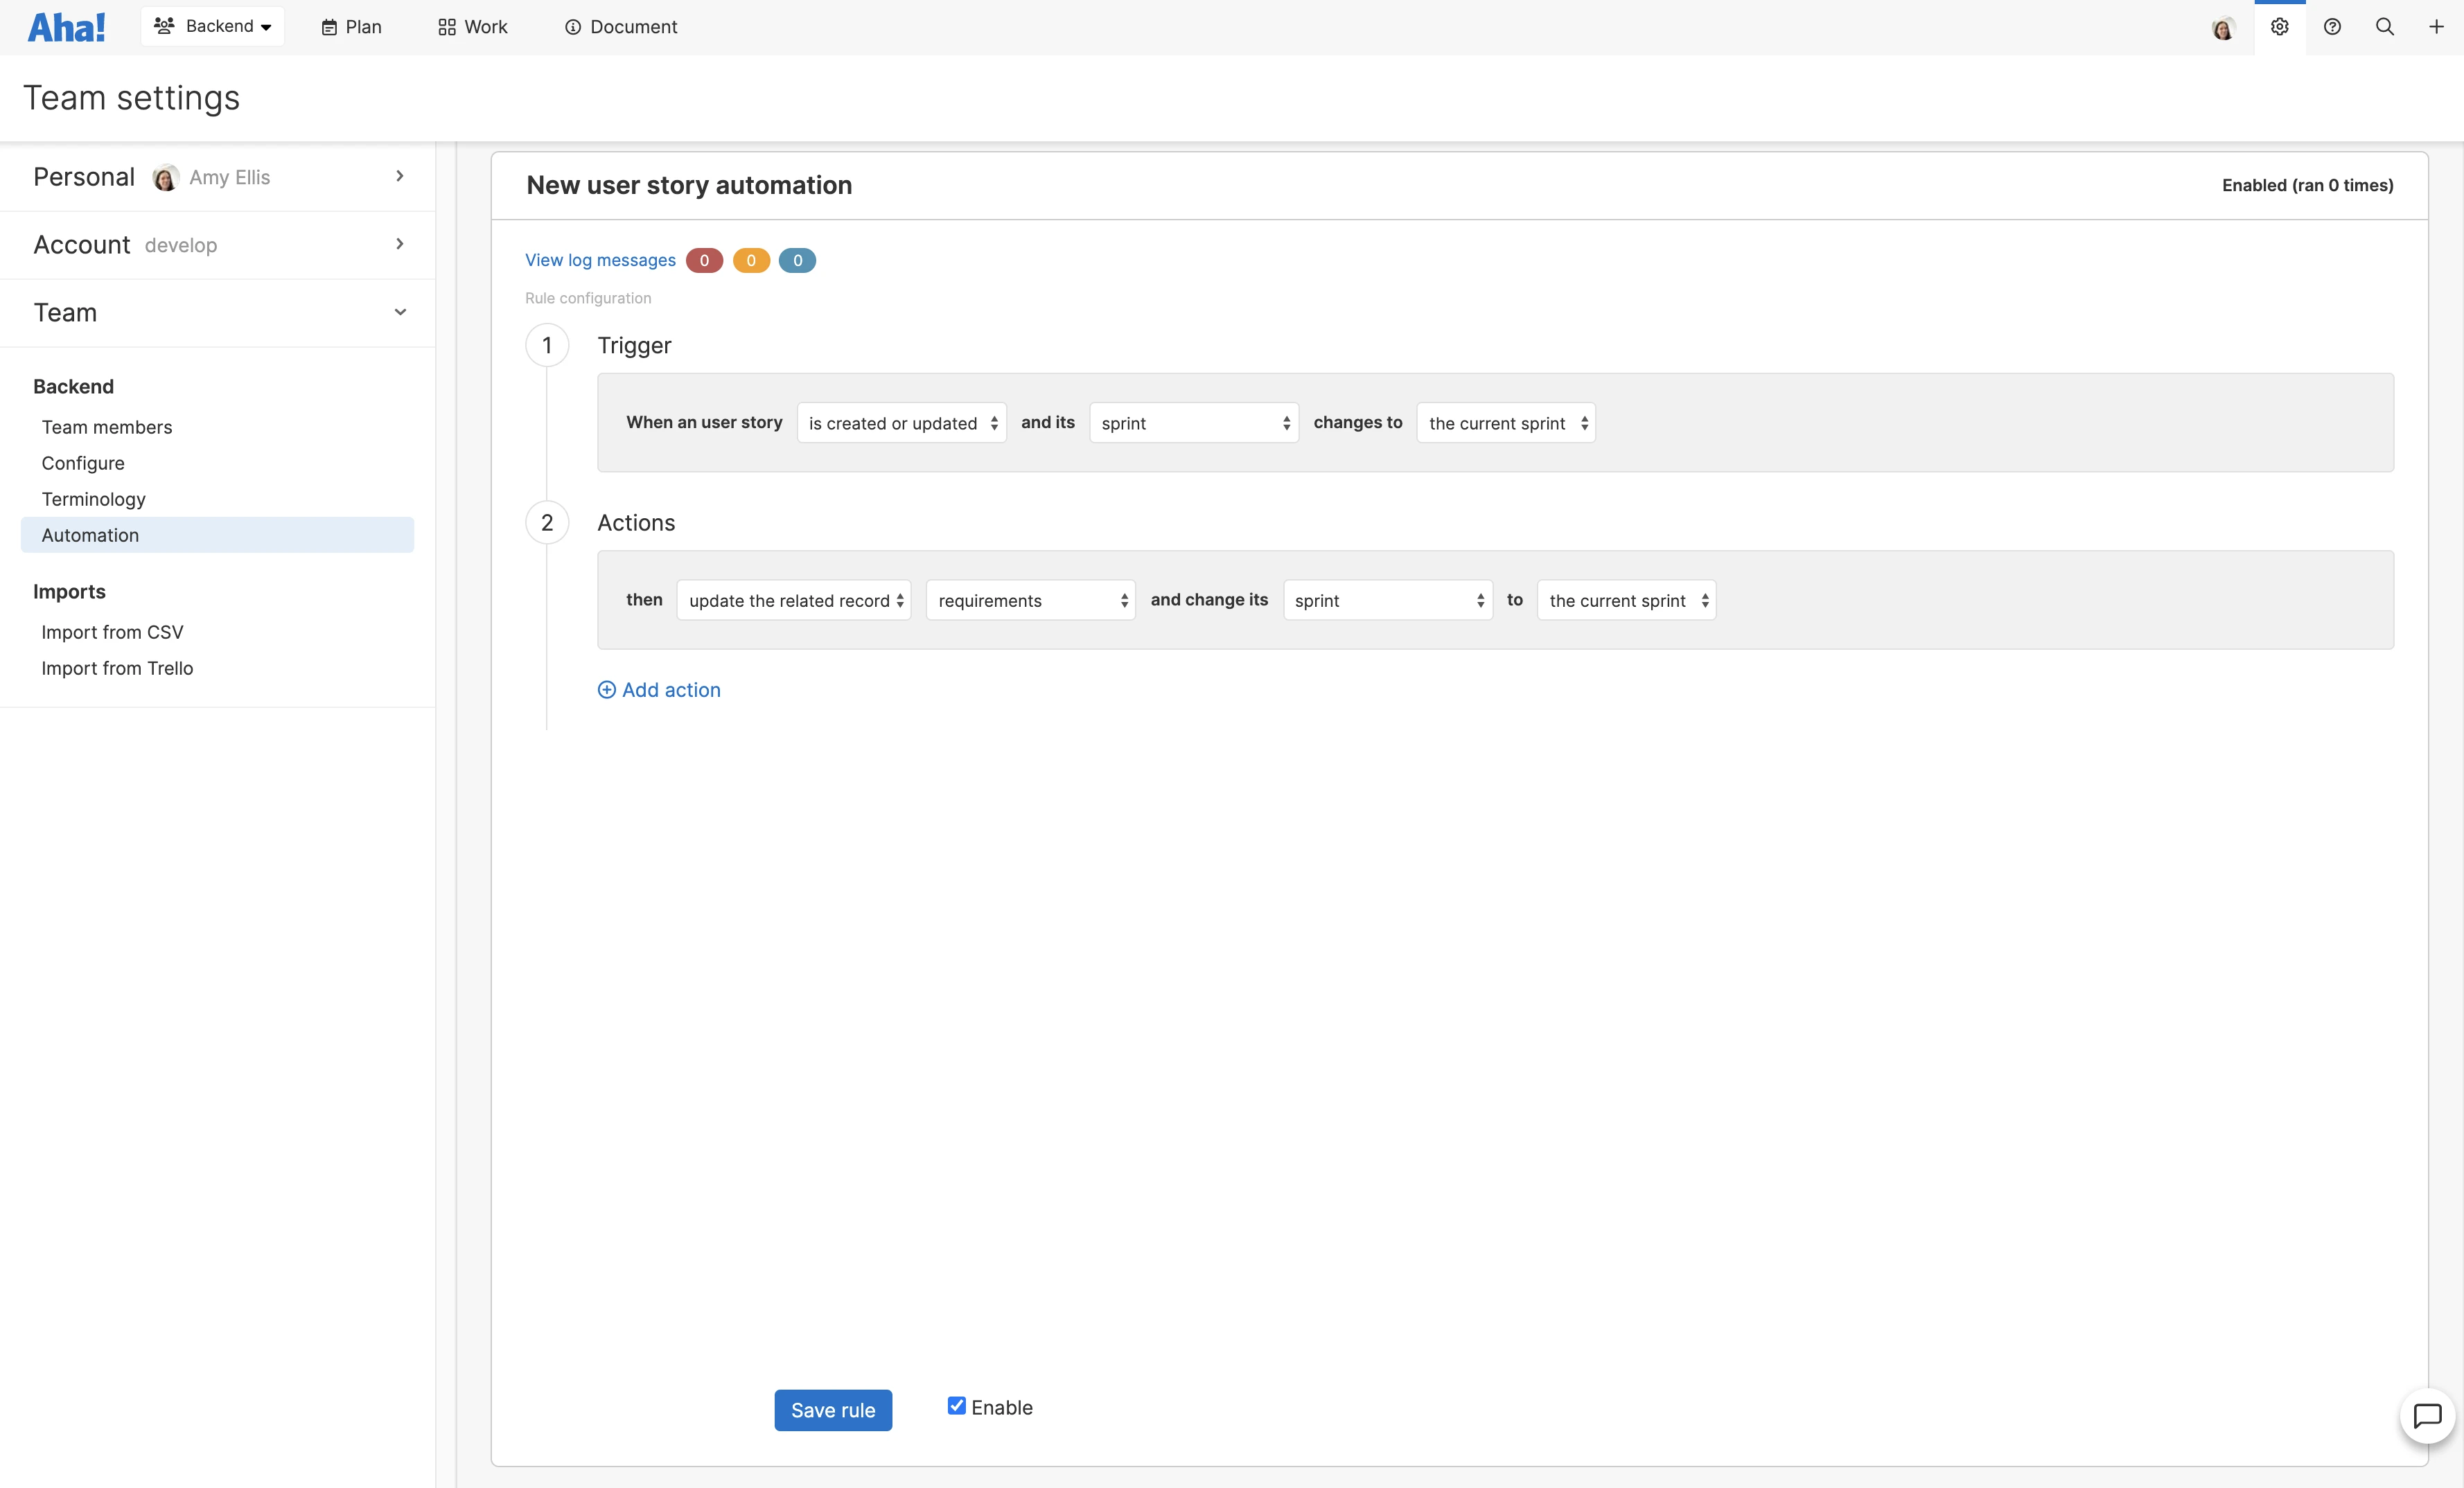Click the Save rule button
The width and height of the screenshot is (2464, 1488).
pyautogui.click(x=832, y=1410)
